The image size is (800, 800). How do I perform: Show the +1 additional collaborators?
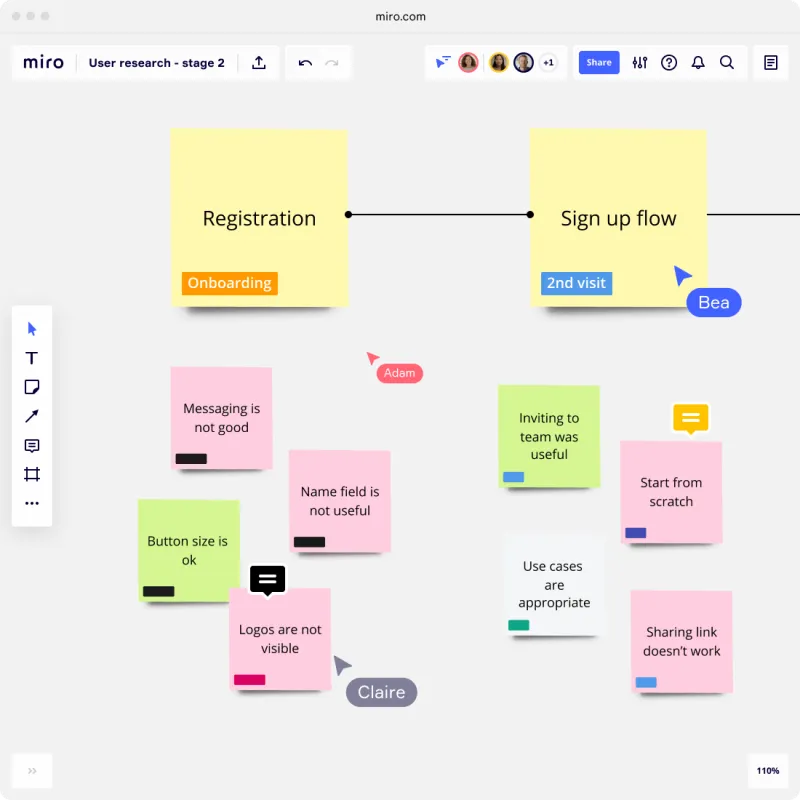pyautogui.click(x=548, y=63)
